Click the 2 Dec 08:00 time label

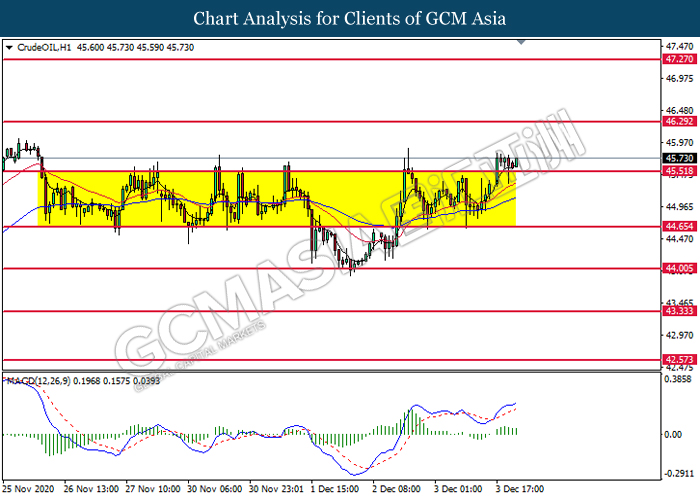pyautogui.click(x=396, y=489)
